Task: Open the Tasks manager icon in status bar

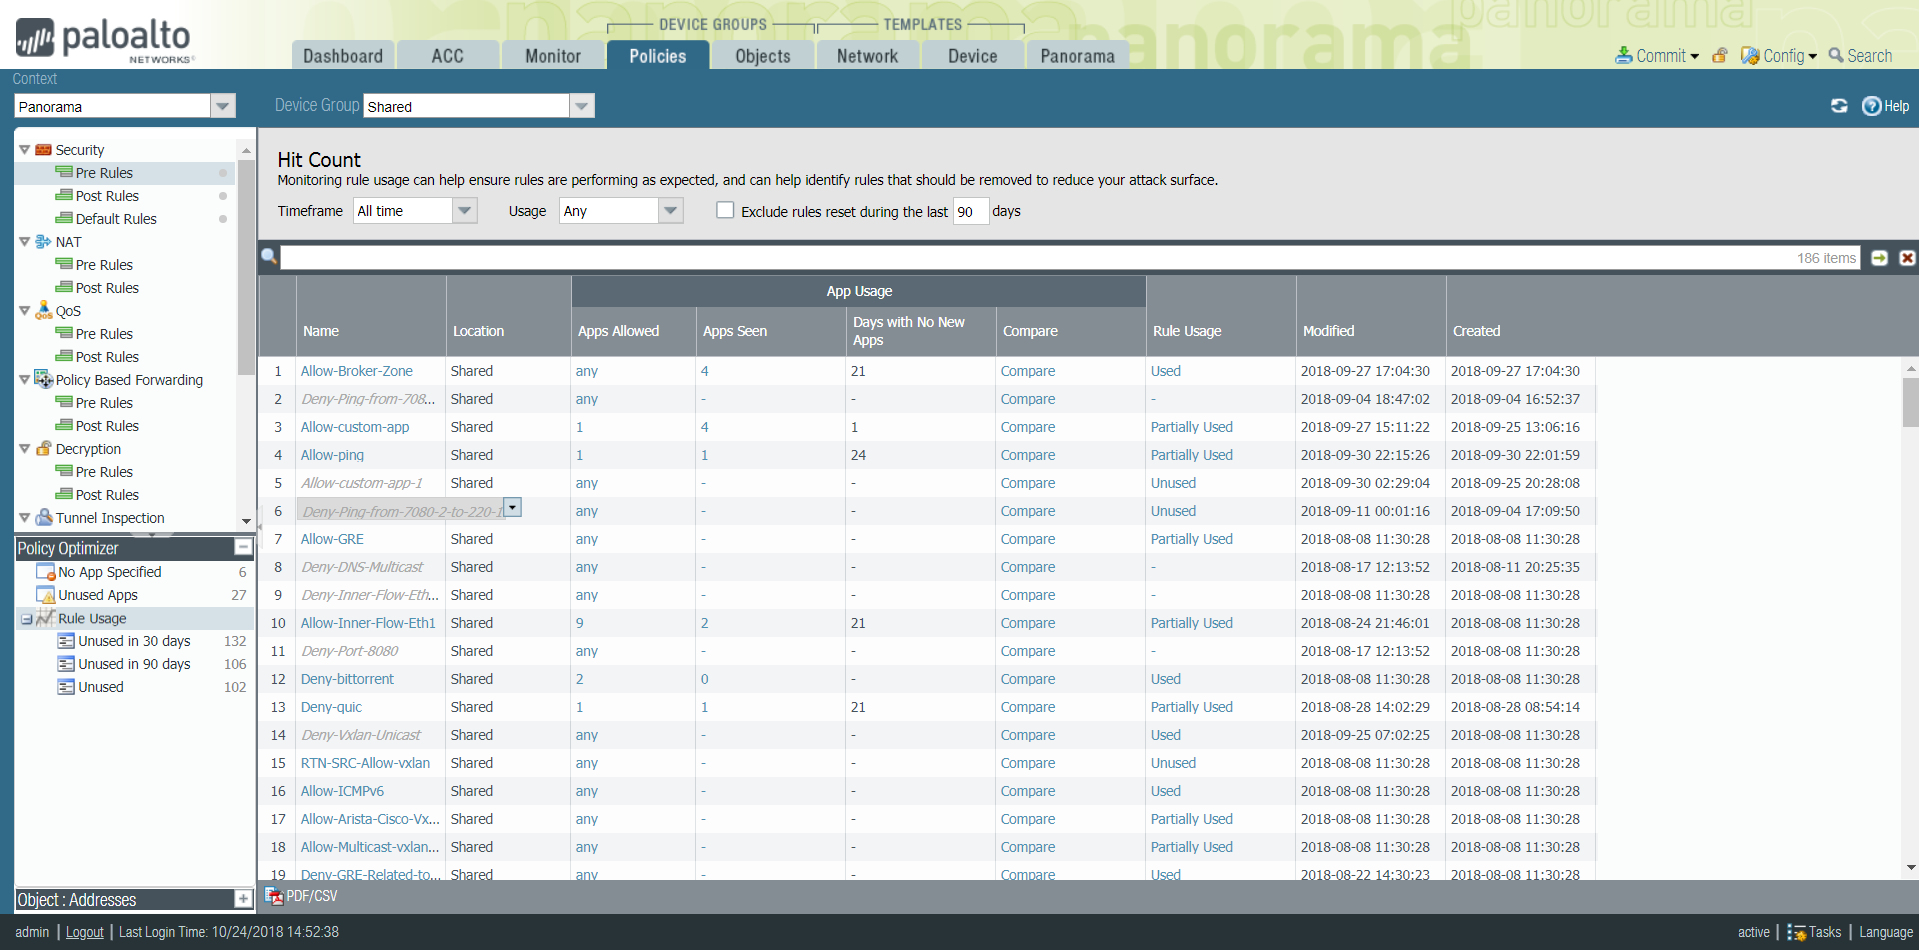Action: [x=1796, y=932]
